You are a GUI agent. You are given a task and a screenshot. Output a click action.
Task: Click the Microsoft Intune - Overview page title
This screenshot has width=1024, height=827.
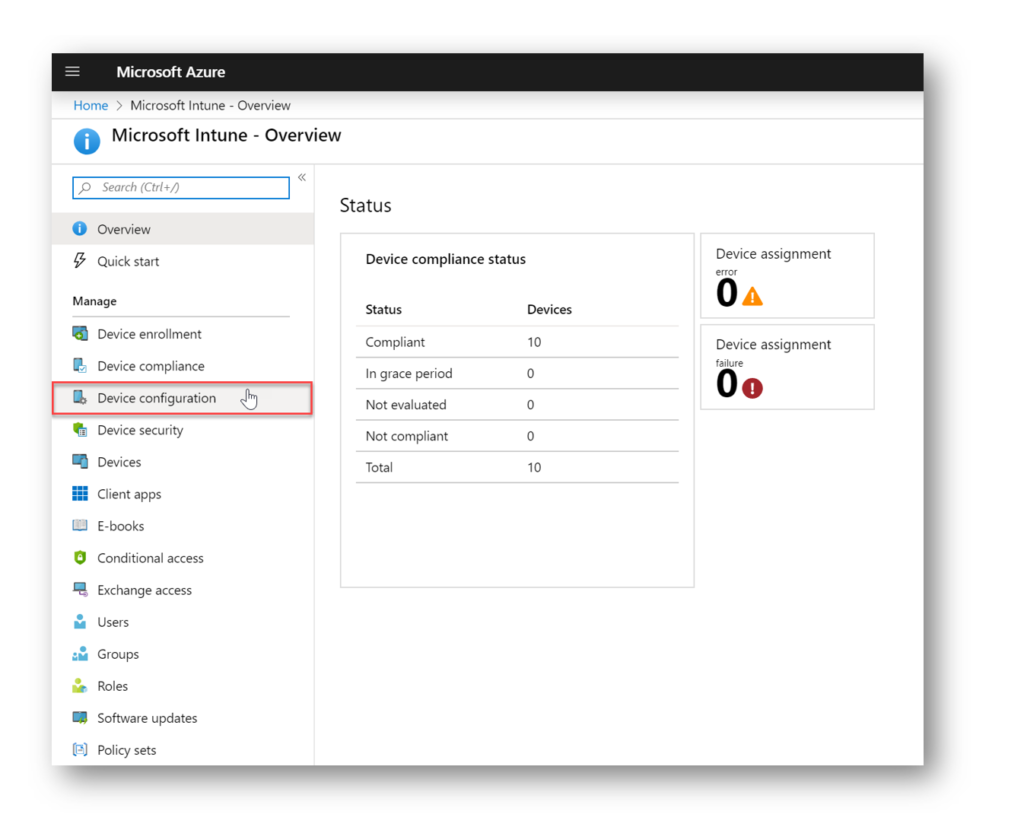point(226,135)
